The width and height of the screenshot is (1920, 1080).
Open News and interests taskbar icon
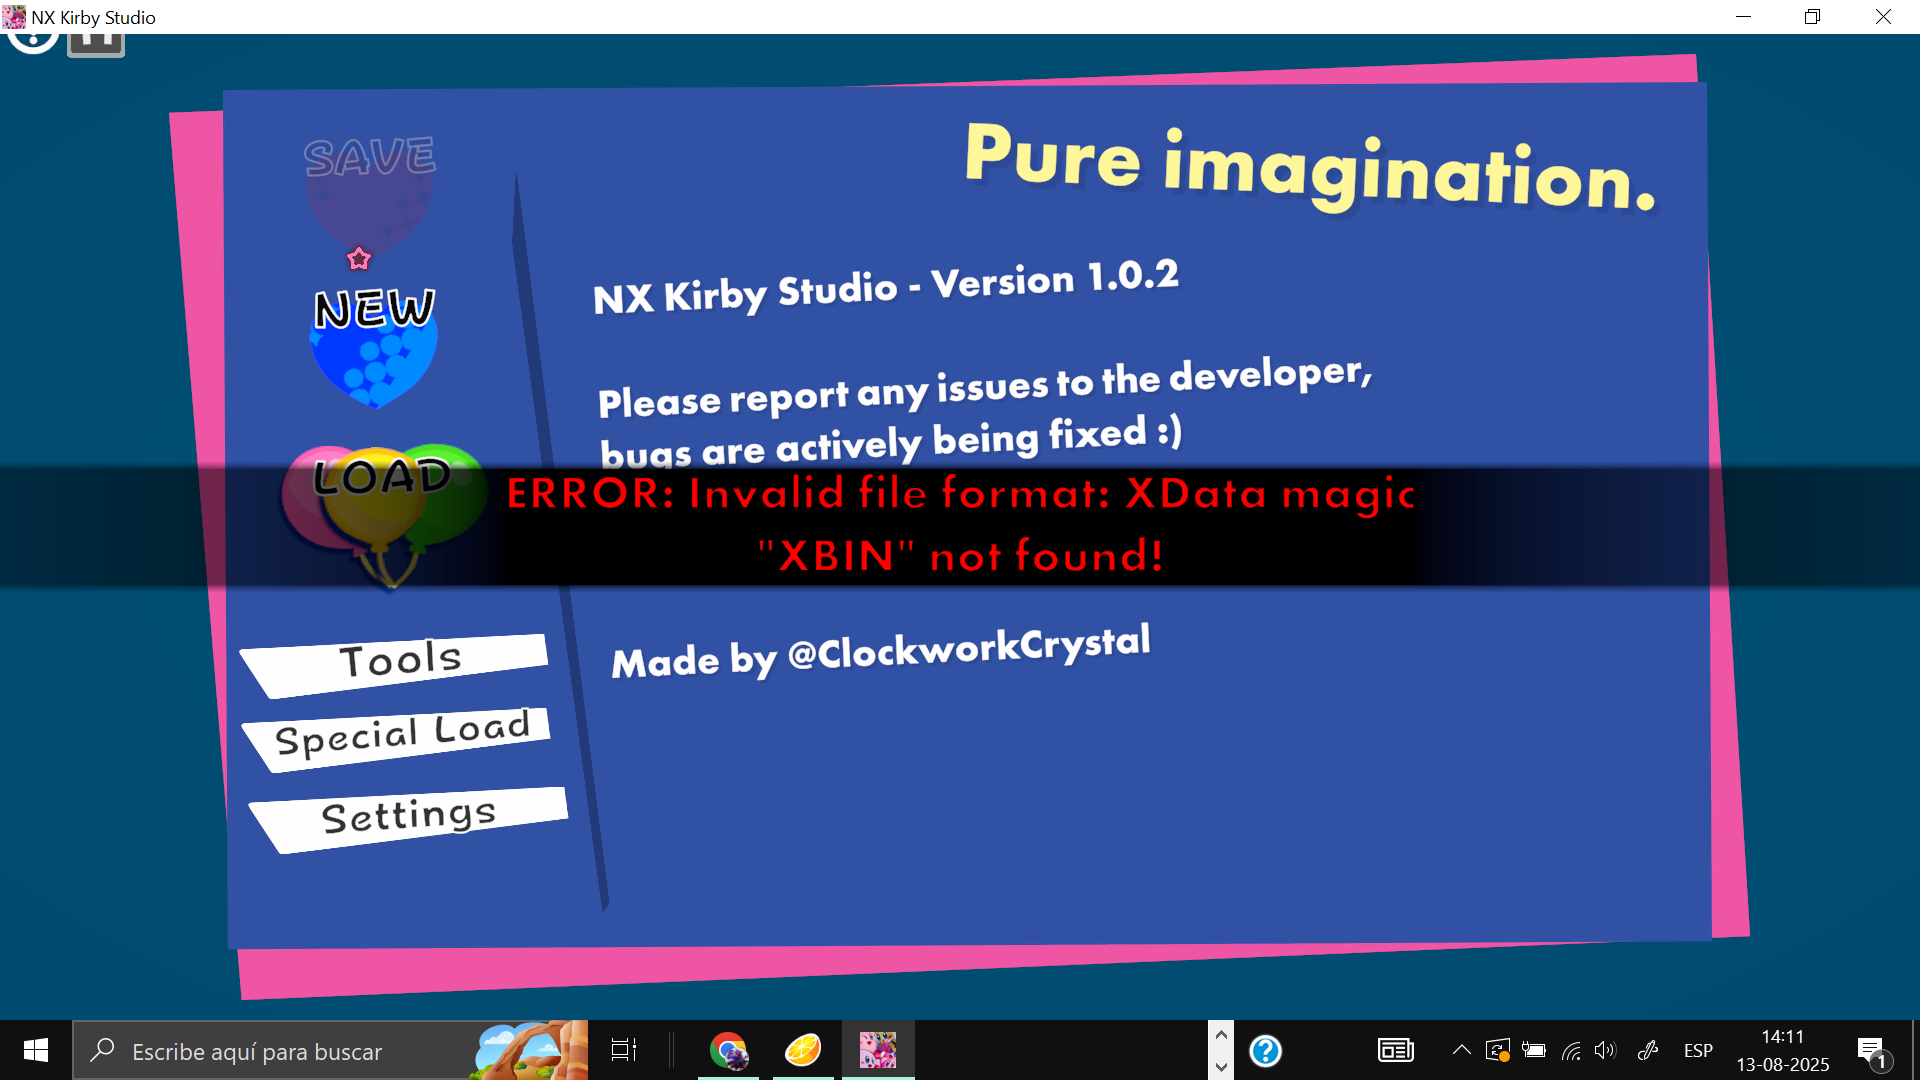[x=1395, y=1050]
